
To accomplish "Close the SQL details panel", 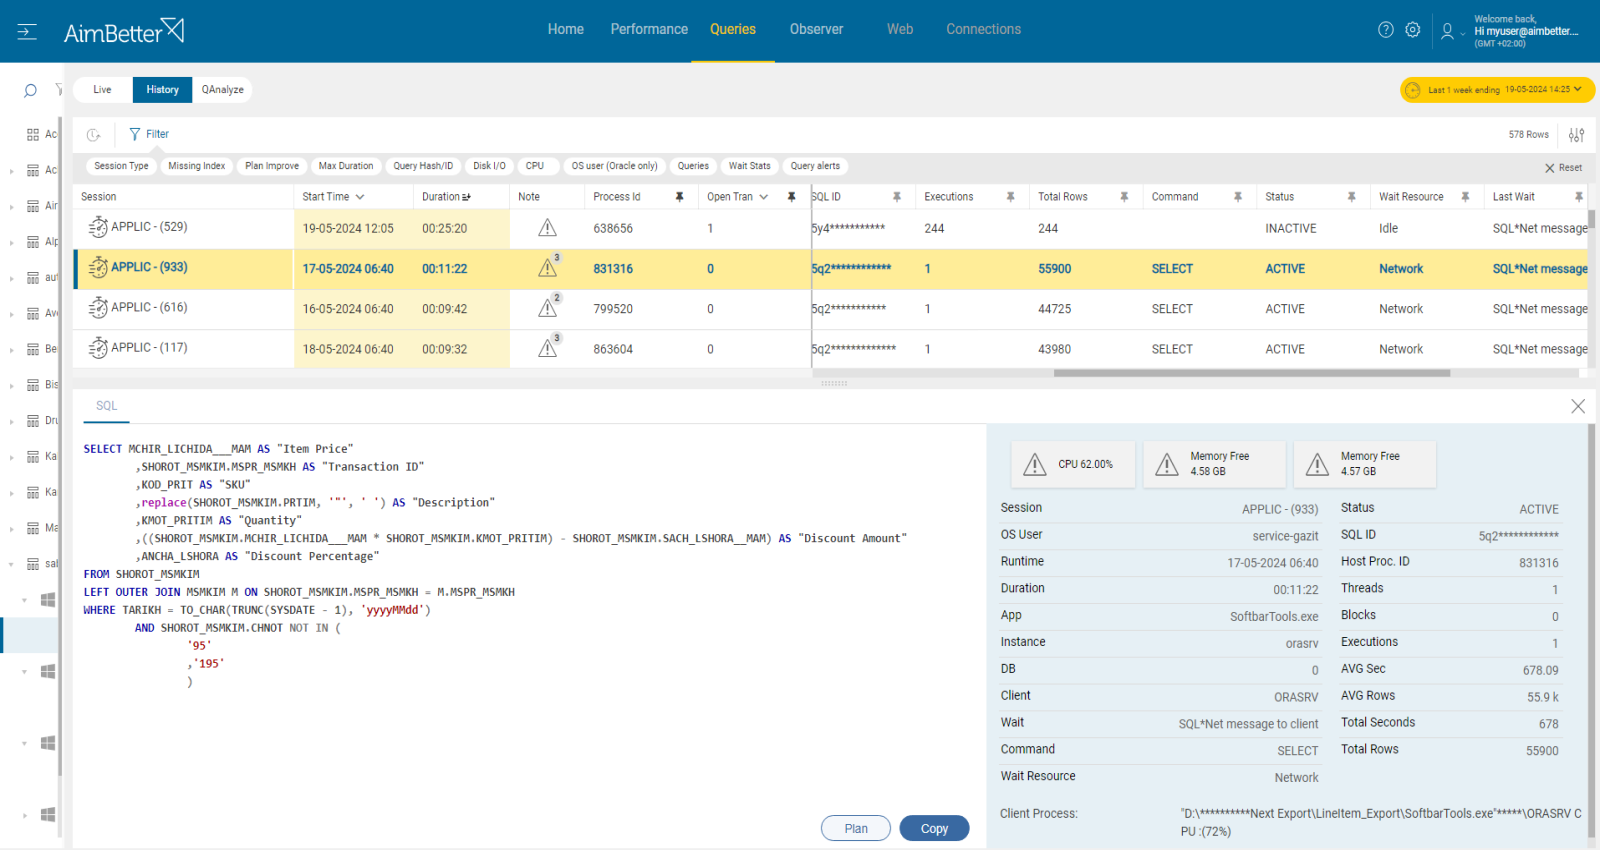I will click(1578, 406).
